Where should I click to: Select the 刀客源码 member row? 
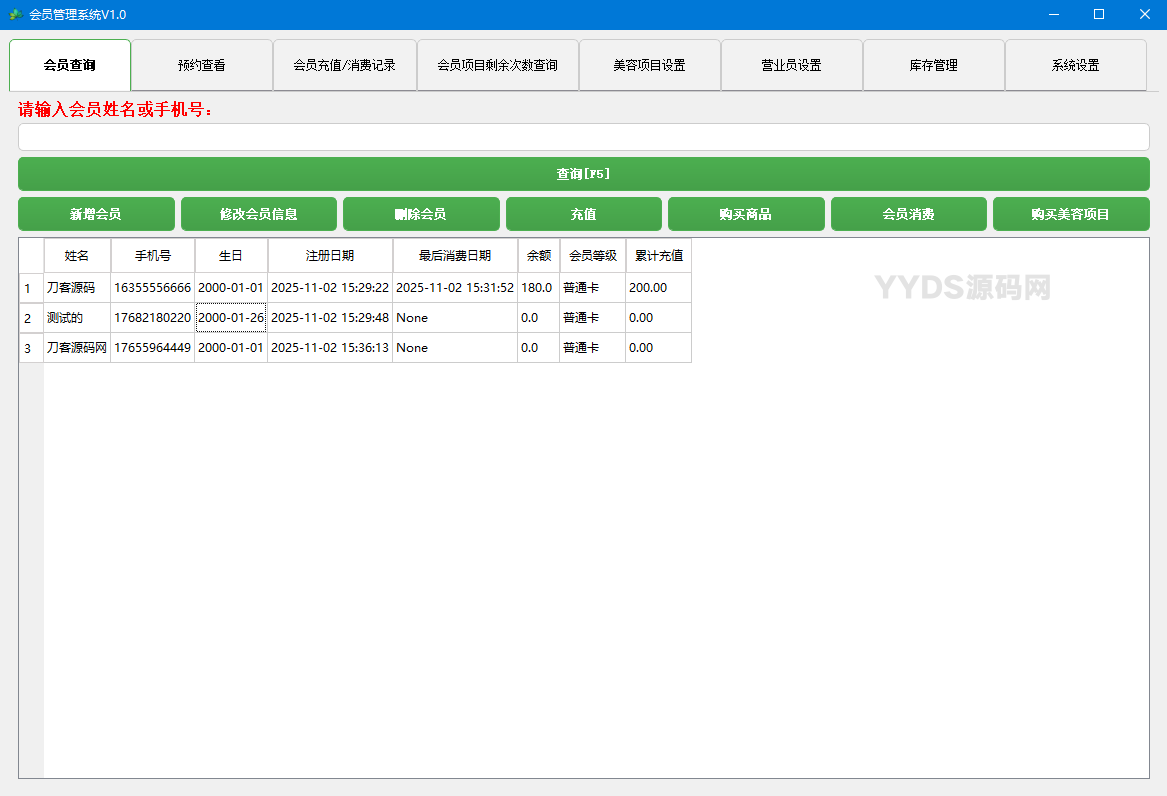tap(77, 287)
